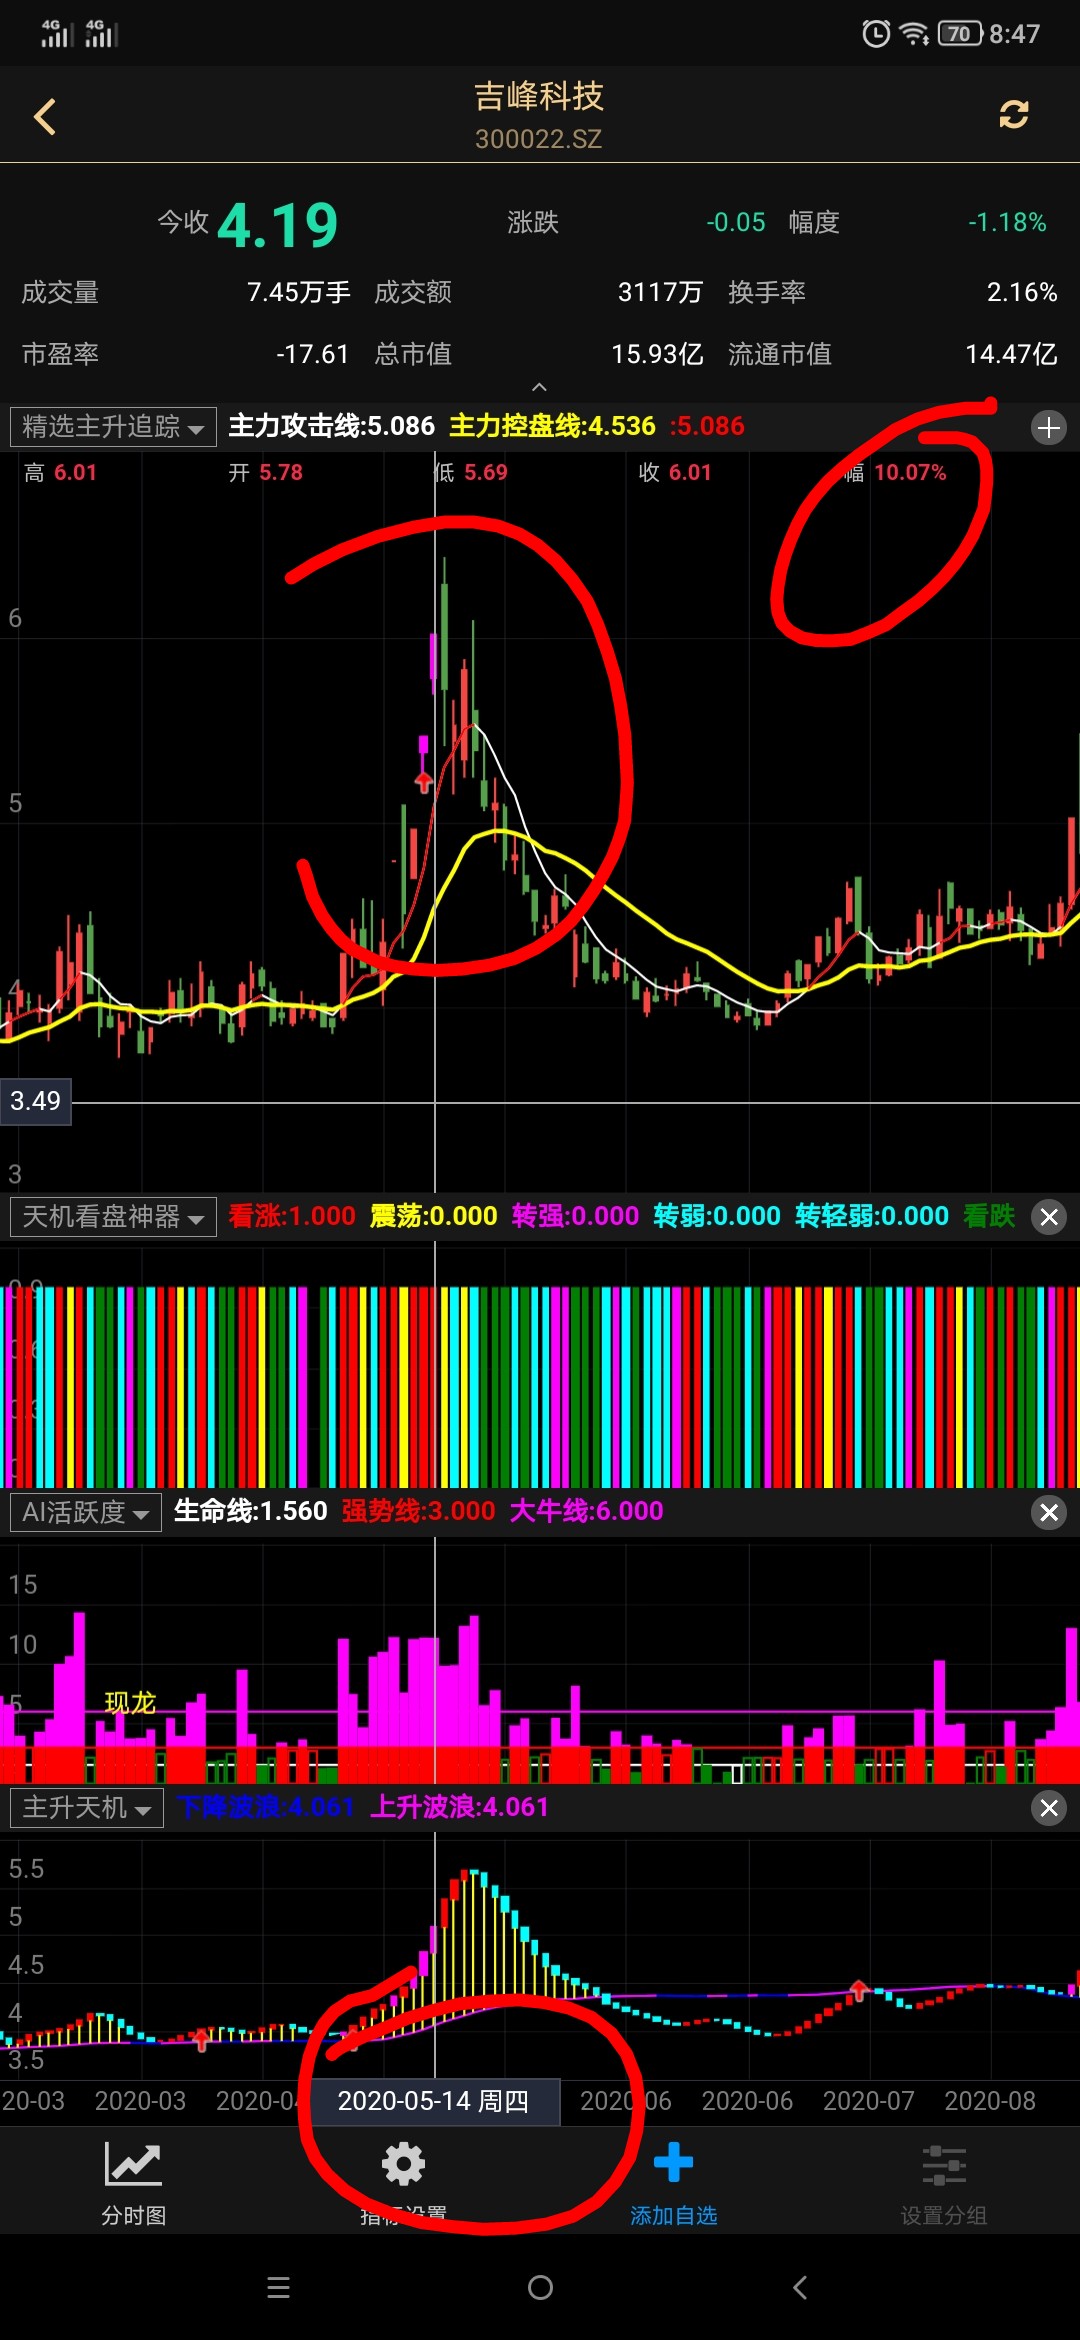Close the 天机看盘神器 indicator panel

pos(1048,1217)
